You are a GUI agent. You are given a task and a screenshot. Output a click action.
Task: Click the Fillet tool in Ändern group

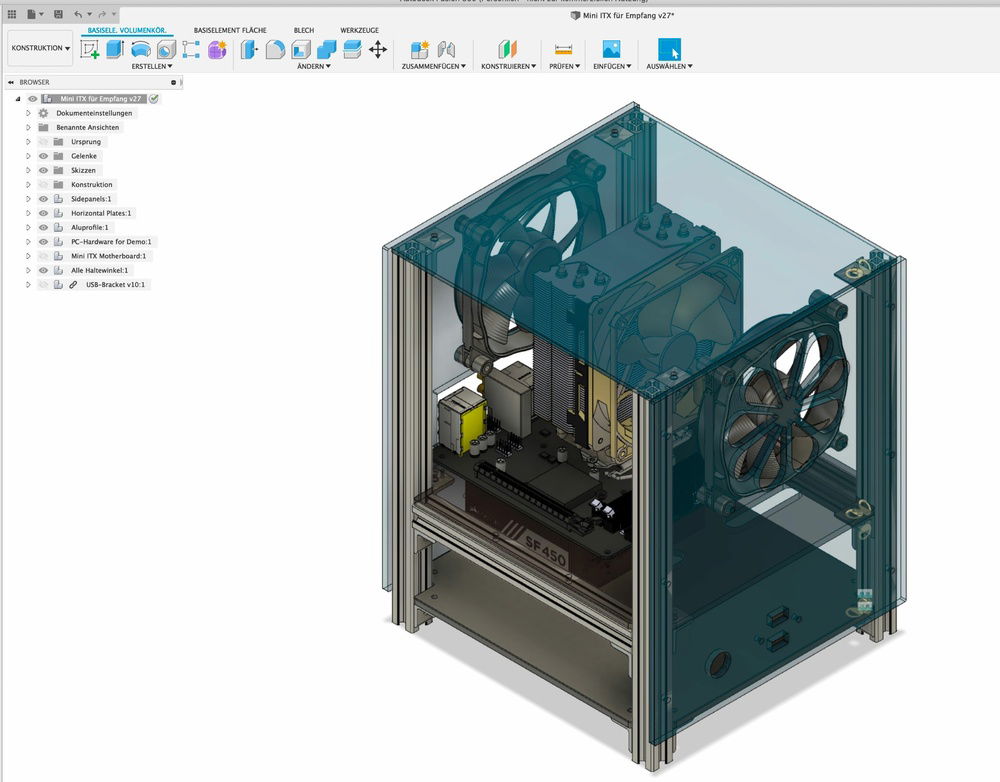(x=275, y=49)
